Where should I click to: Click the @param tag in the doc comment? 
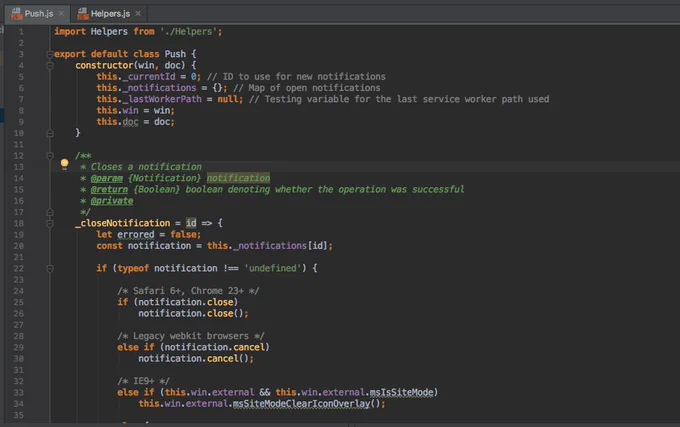107,178
